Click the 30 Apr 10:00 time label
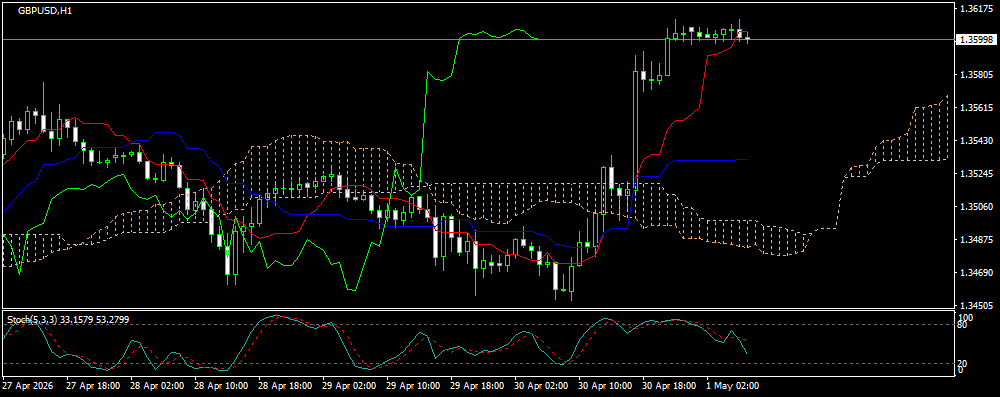This screenshot has height=397, width=1000. click(606, 386)
